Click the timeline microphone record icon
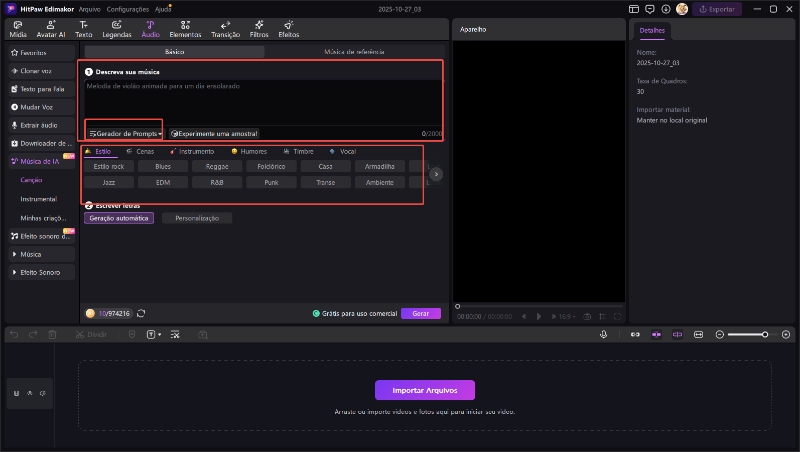The width and height of the screenshot is (800, 452). click(x=604, y=334)
